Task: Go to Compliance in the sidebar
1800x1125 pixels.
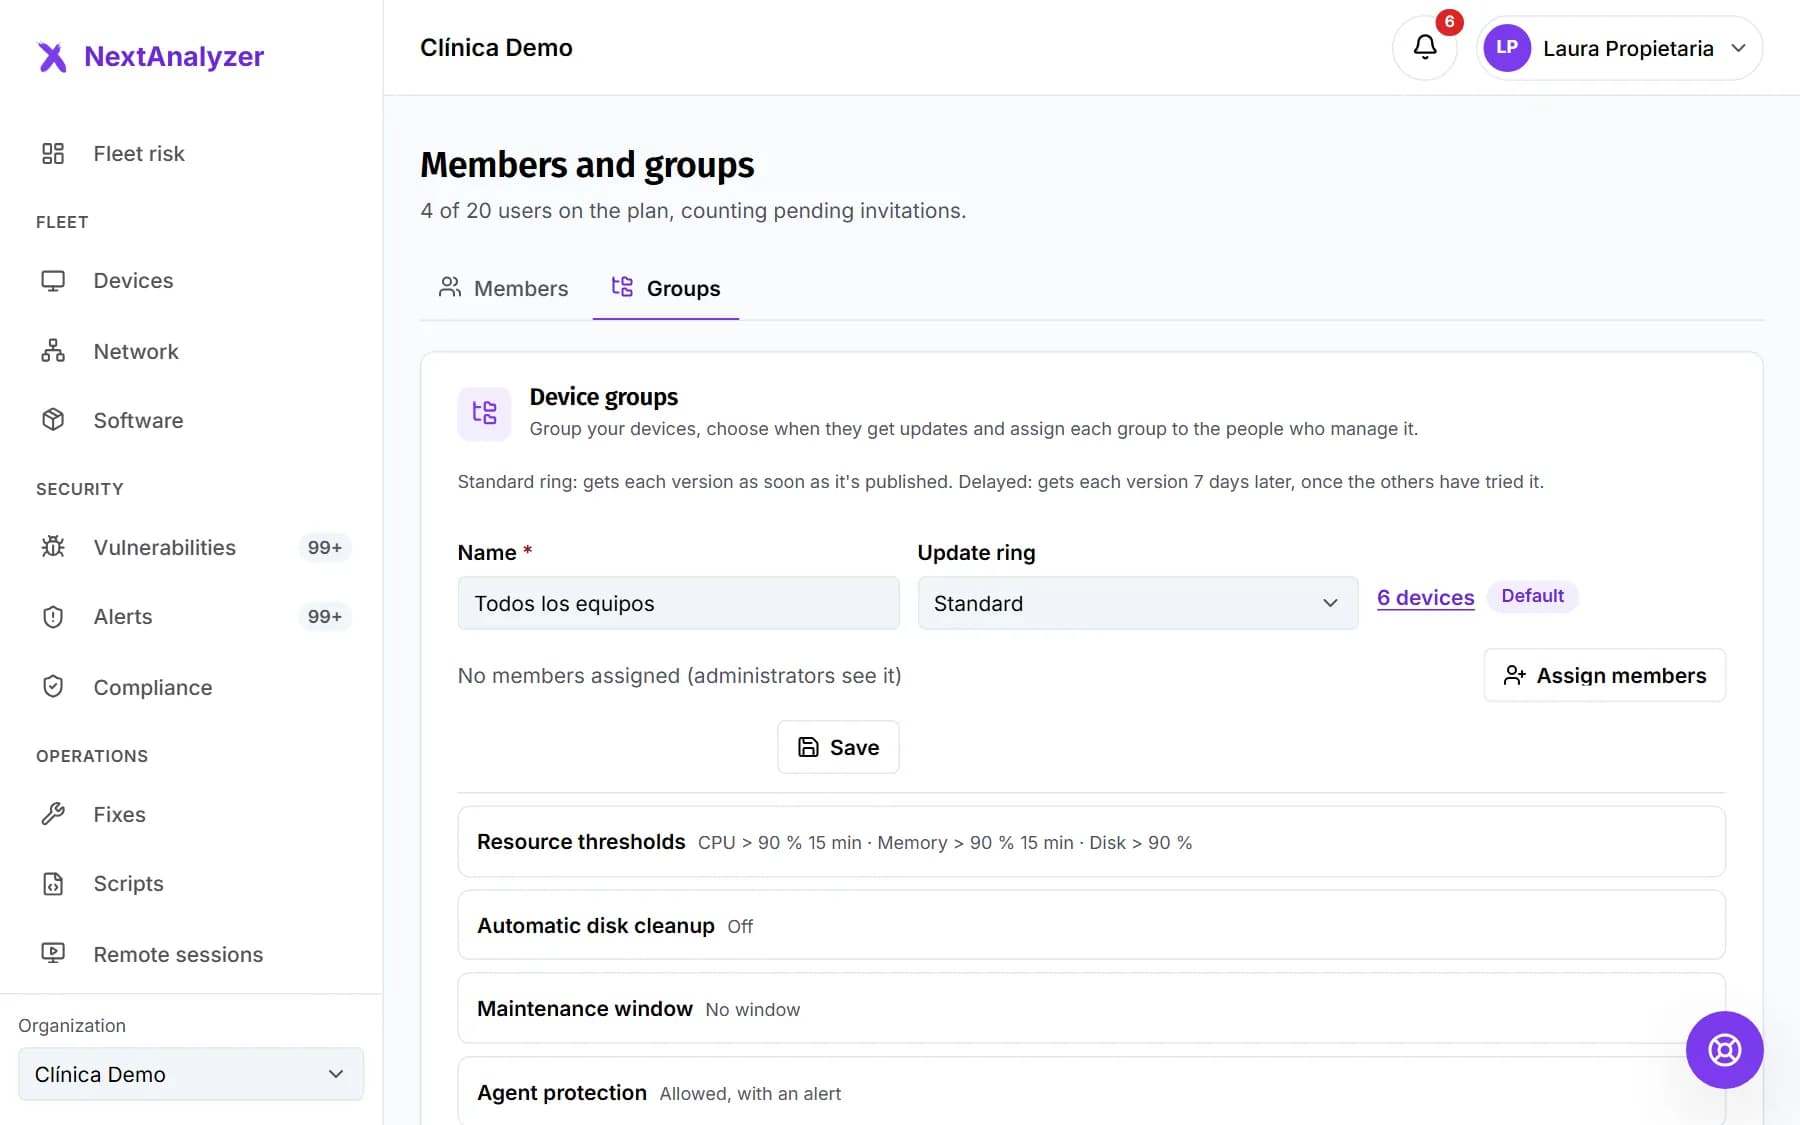Action: click(191, 687)
